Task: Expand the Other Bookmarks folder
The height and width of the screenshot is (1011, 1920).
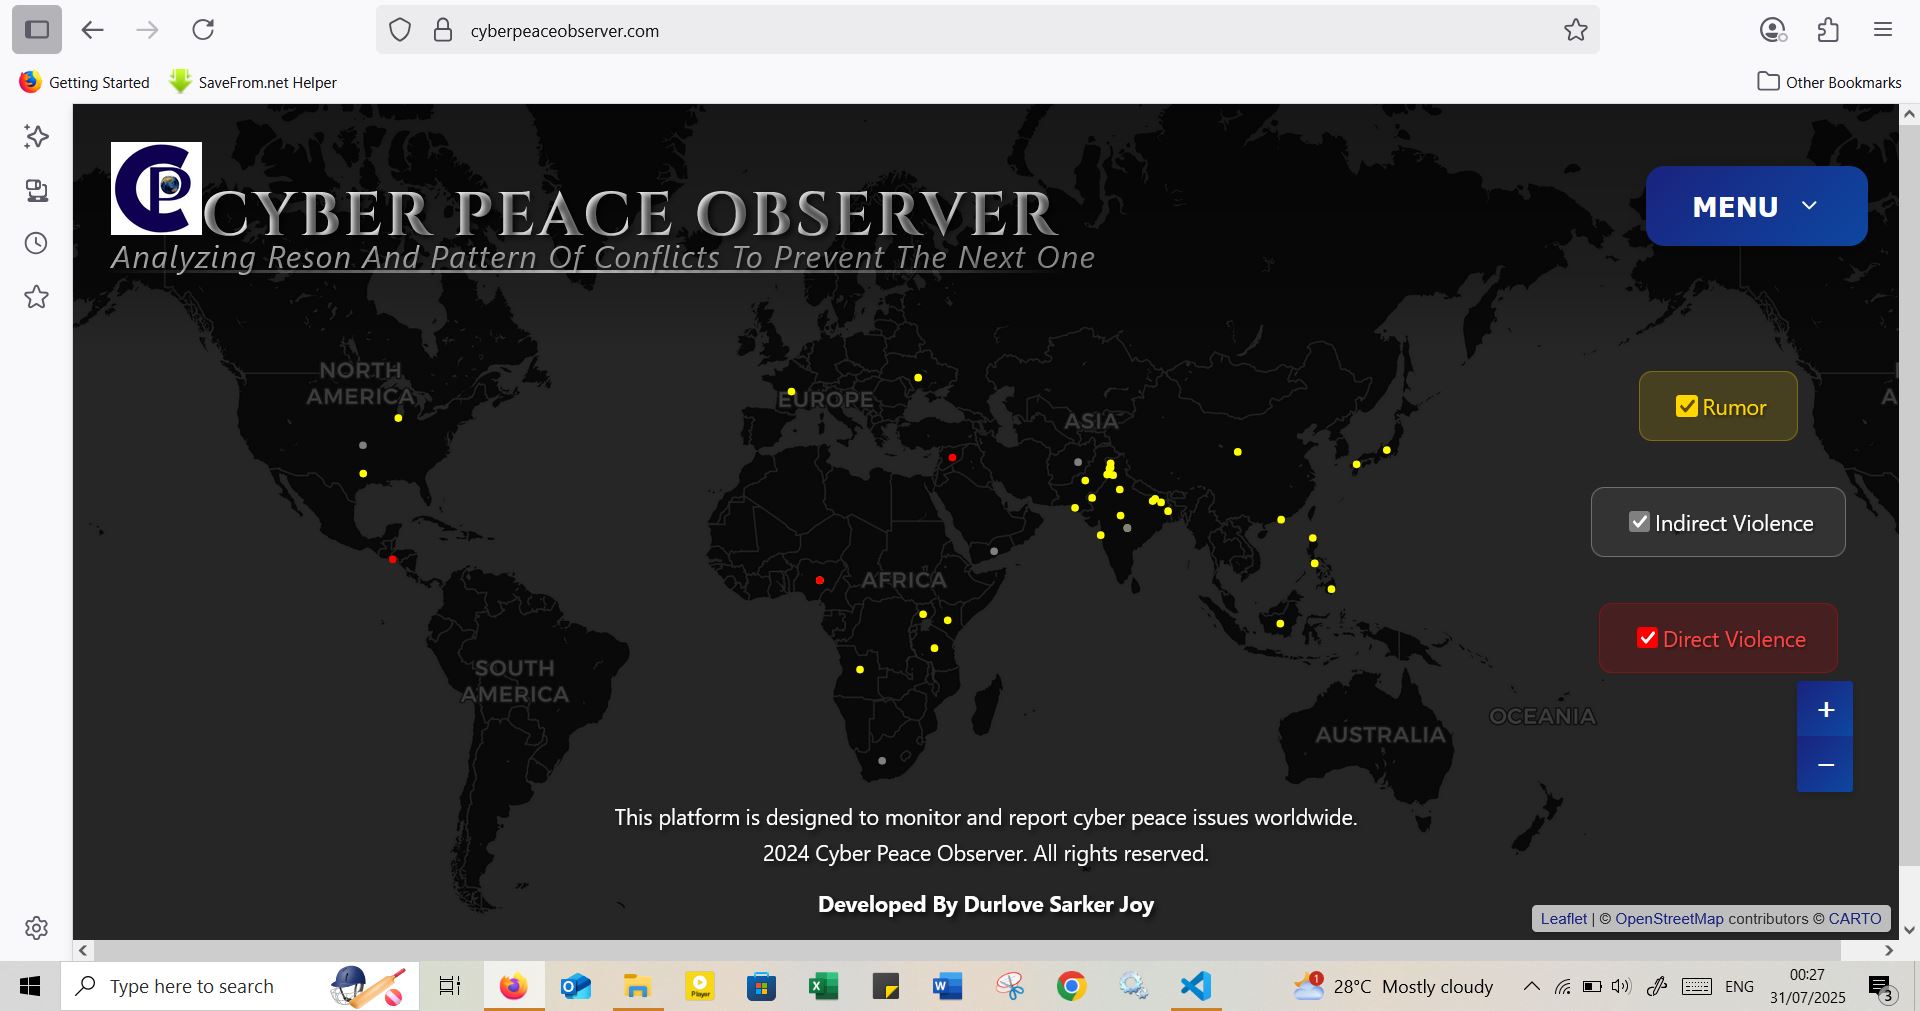Action: tap(1828, 82)
